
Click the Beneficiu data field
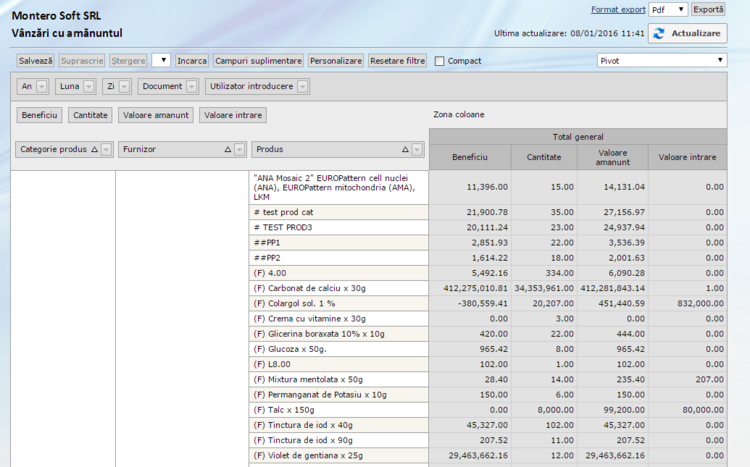[40, 115]
